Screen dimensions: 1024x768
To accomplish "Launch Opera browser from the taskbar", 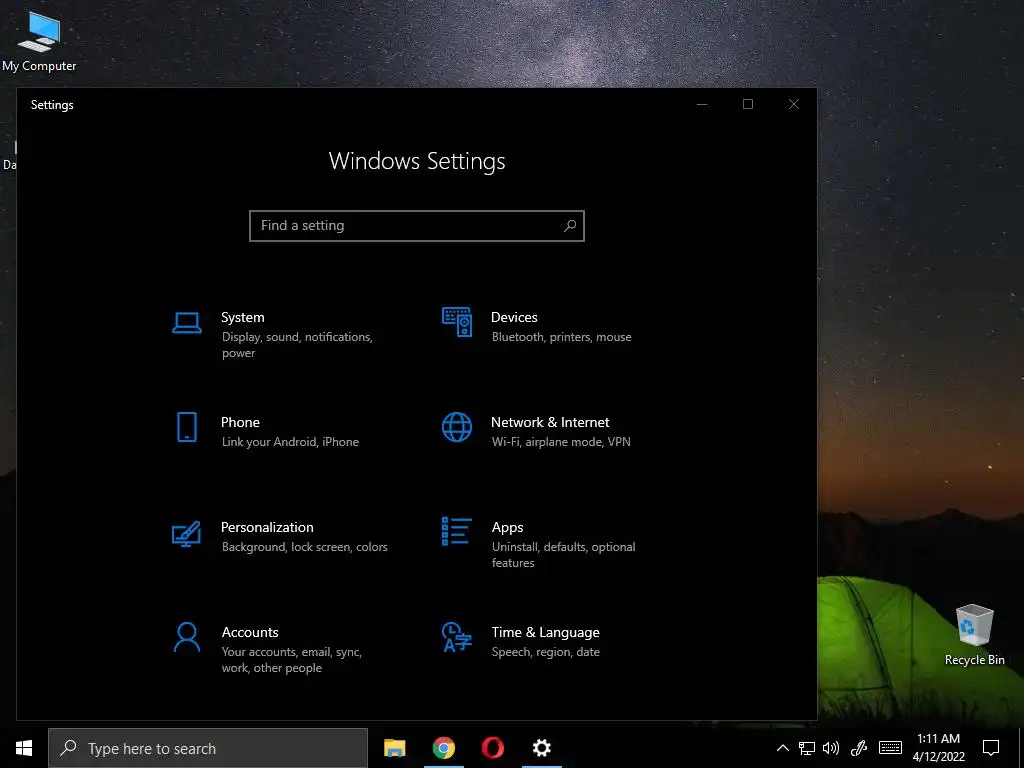I will click(492, 748).
